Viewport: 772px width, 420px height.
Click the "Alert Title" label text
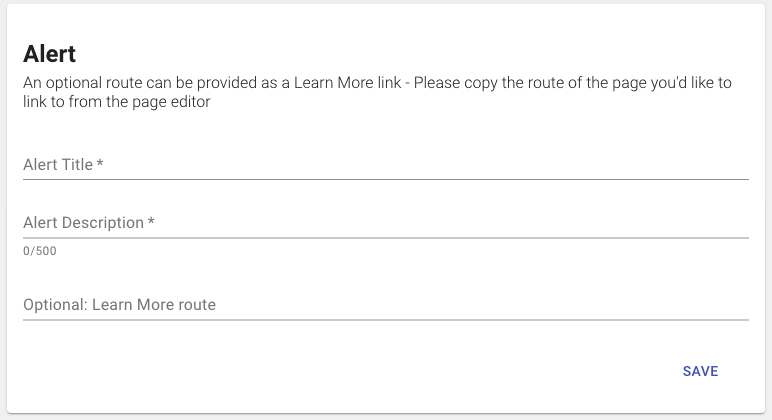point(58,165)
